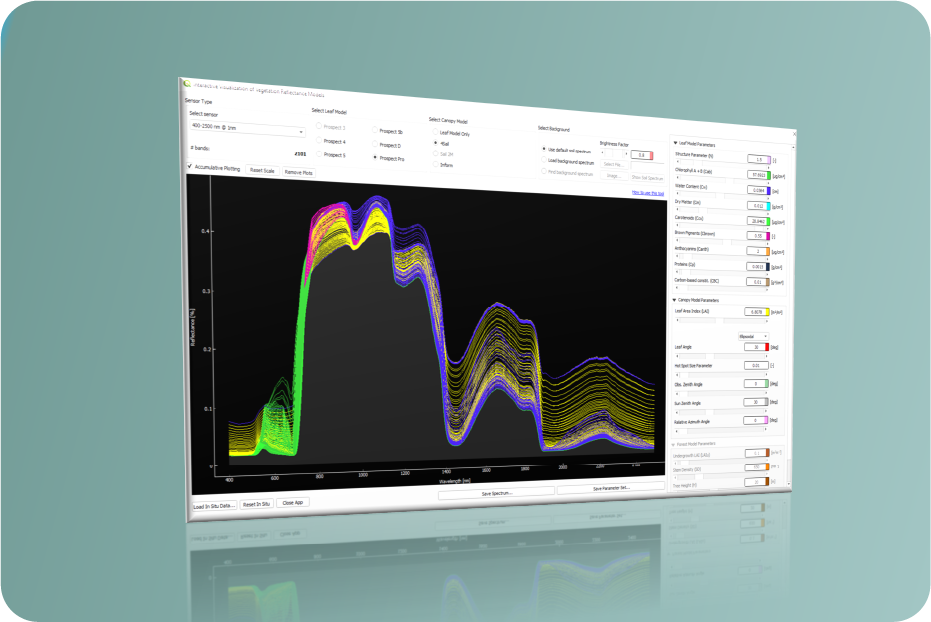
Task: Click the Obs. Zenith Angle value field
Action: click(755, 383)
